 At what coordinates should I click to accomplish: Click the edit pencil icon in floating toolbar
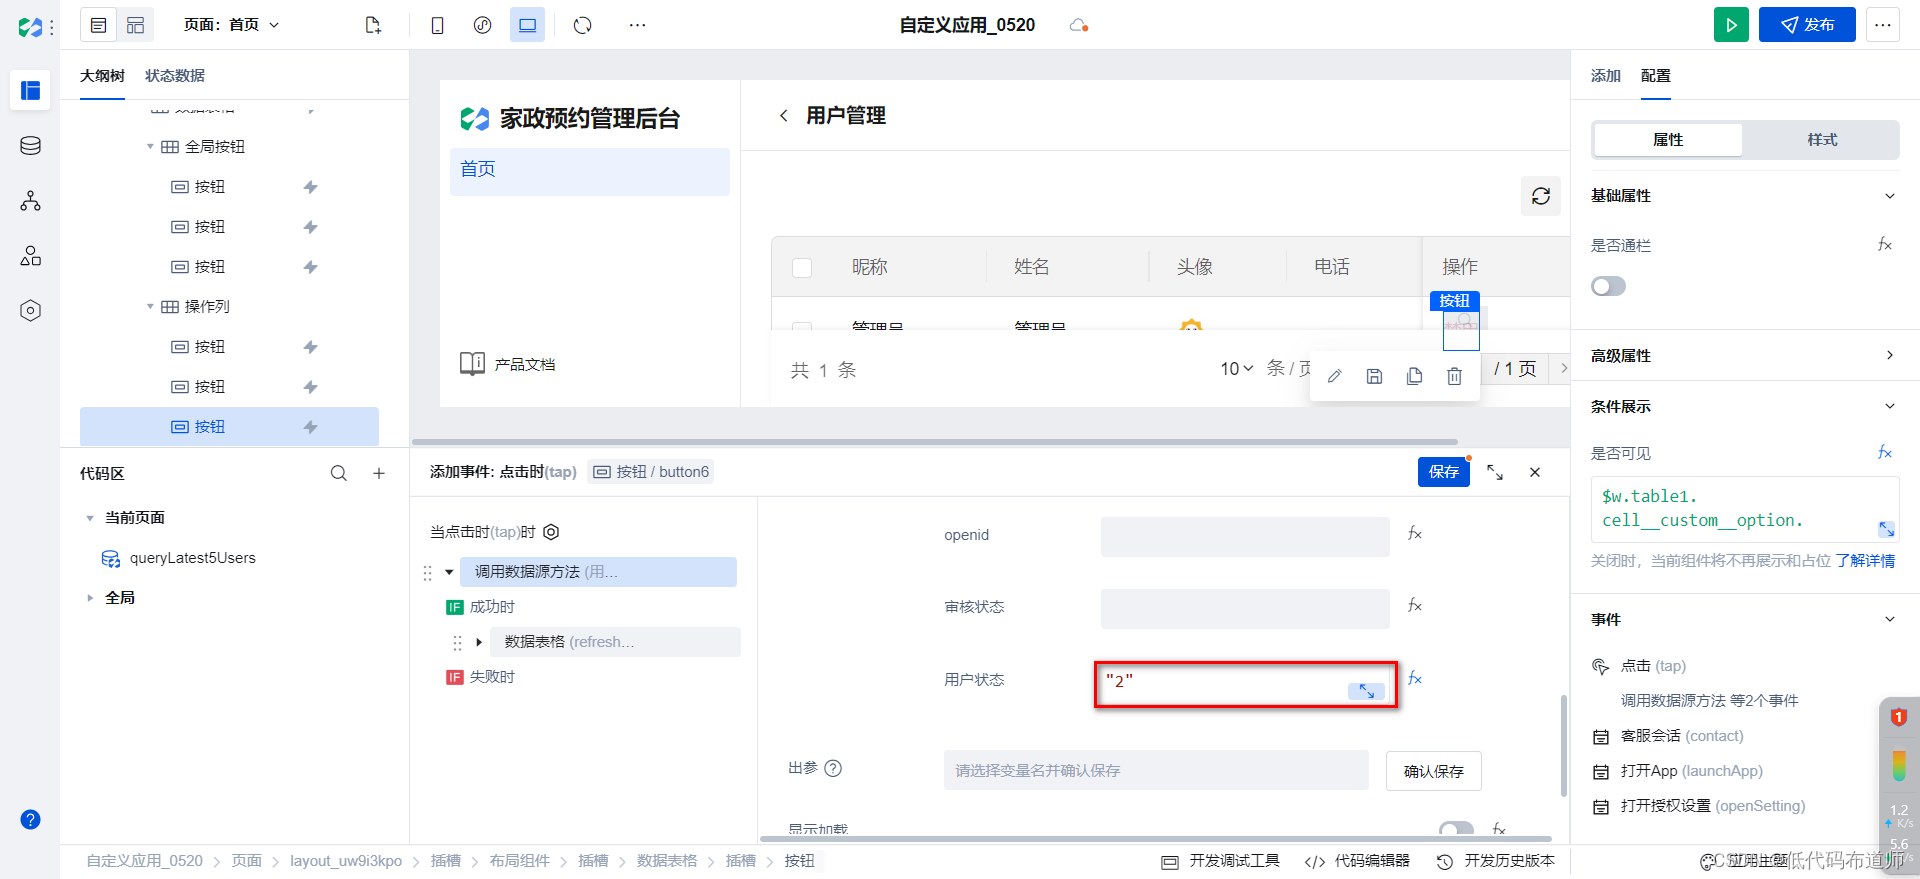pyautogui.click(x=1335, y=376)
